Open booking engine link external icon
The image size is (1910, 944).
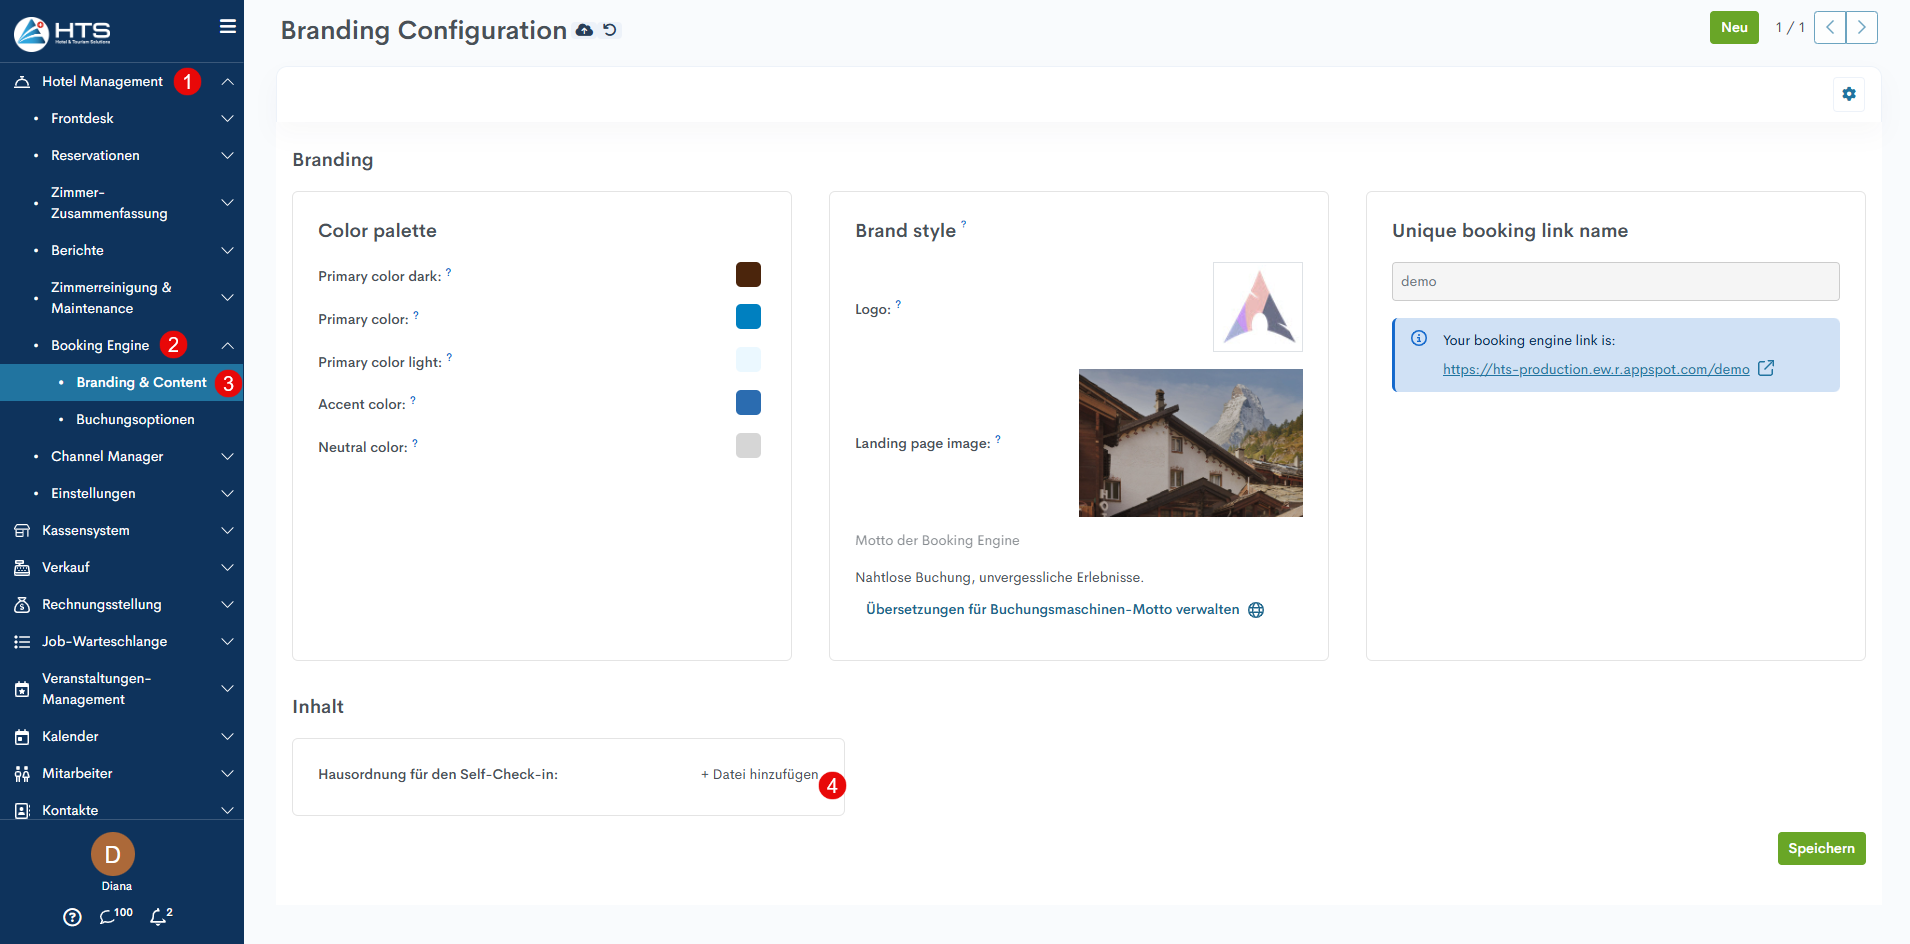(x=1766, y=368)
